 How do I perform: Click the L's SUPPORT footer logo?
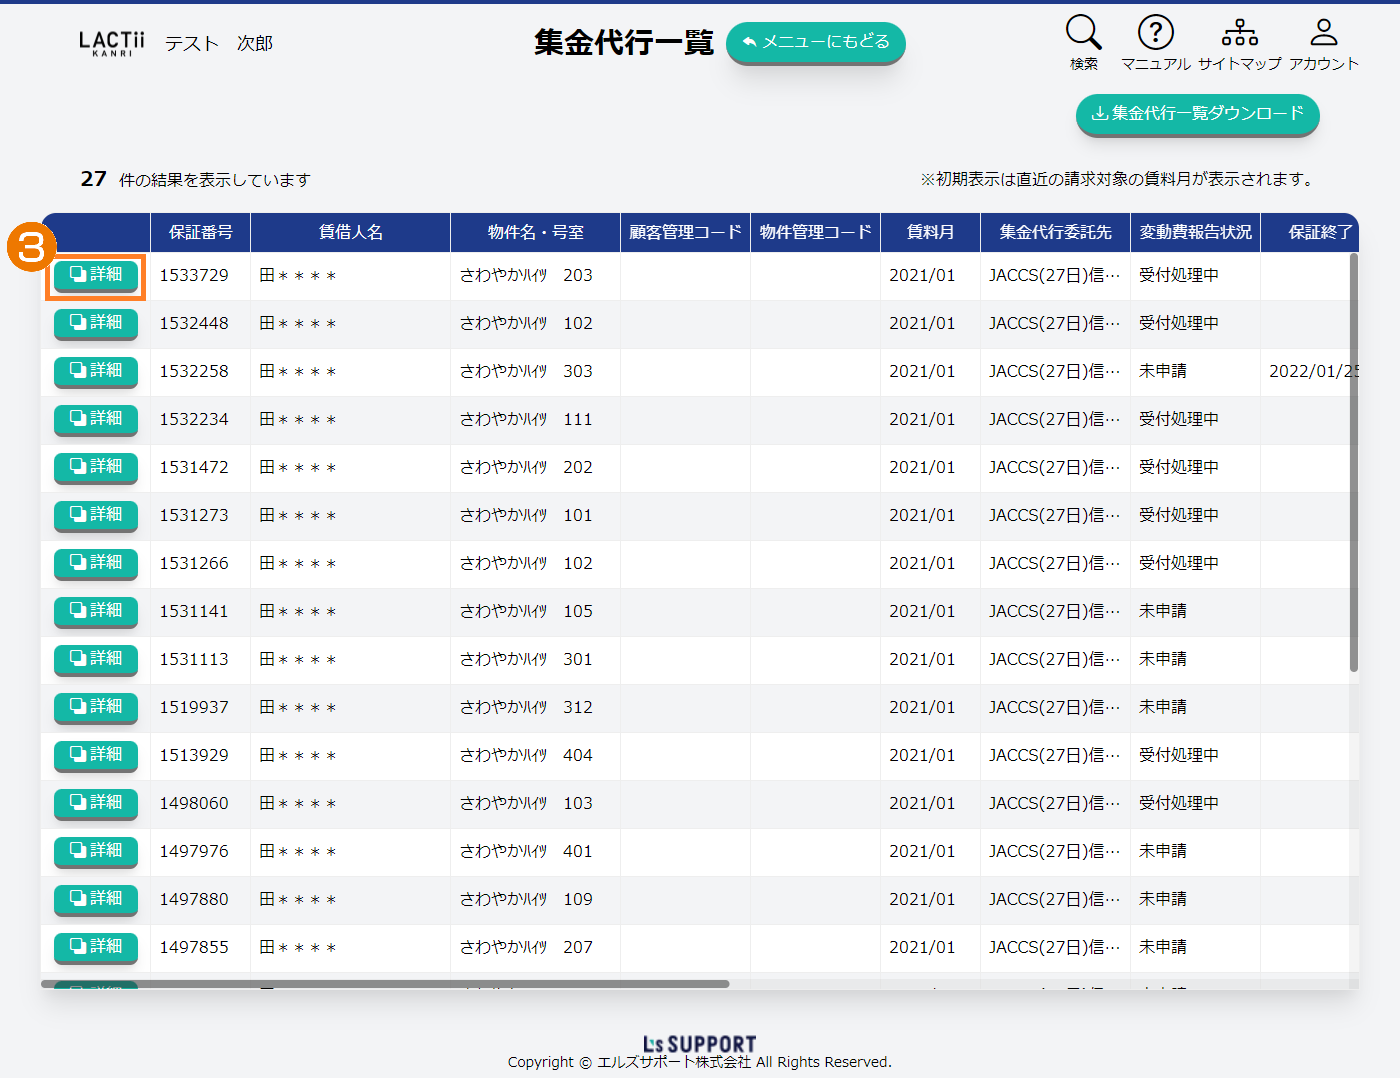click(699, 1044)
